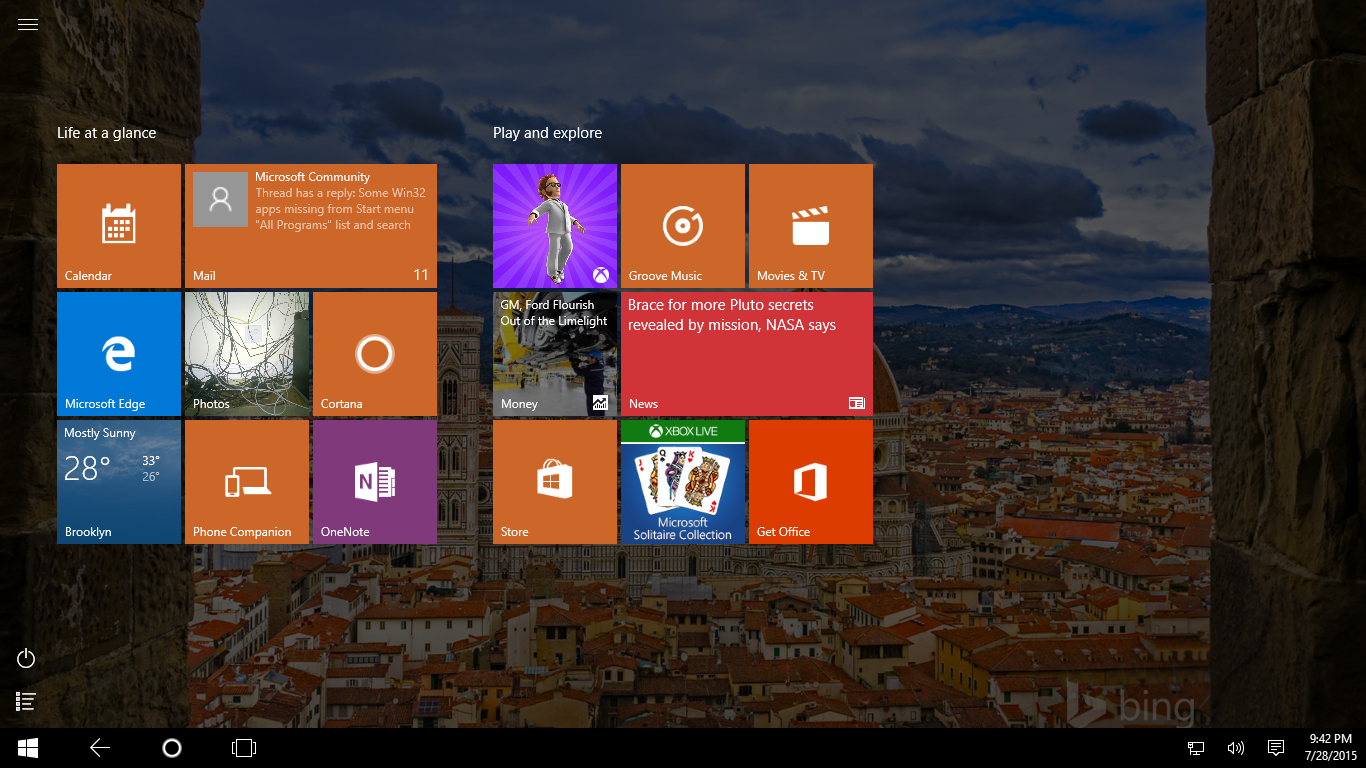Open the Cortana circle on the taskbar
Screen dimensions: 1366x768
point(172,748)
